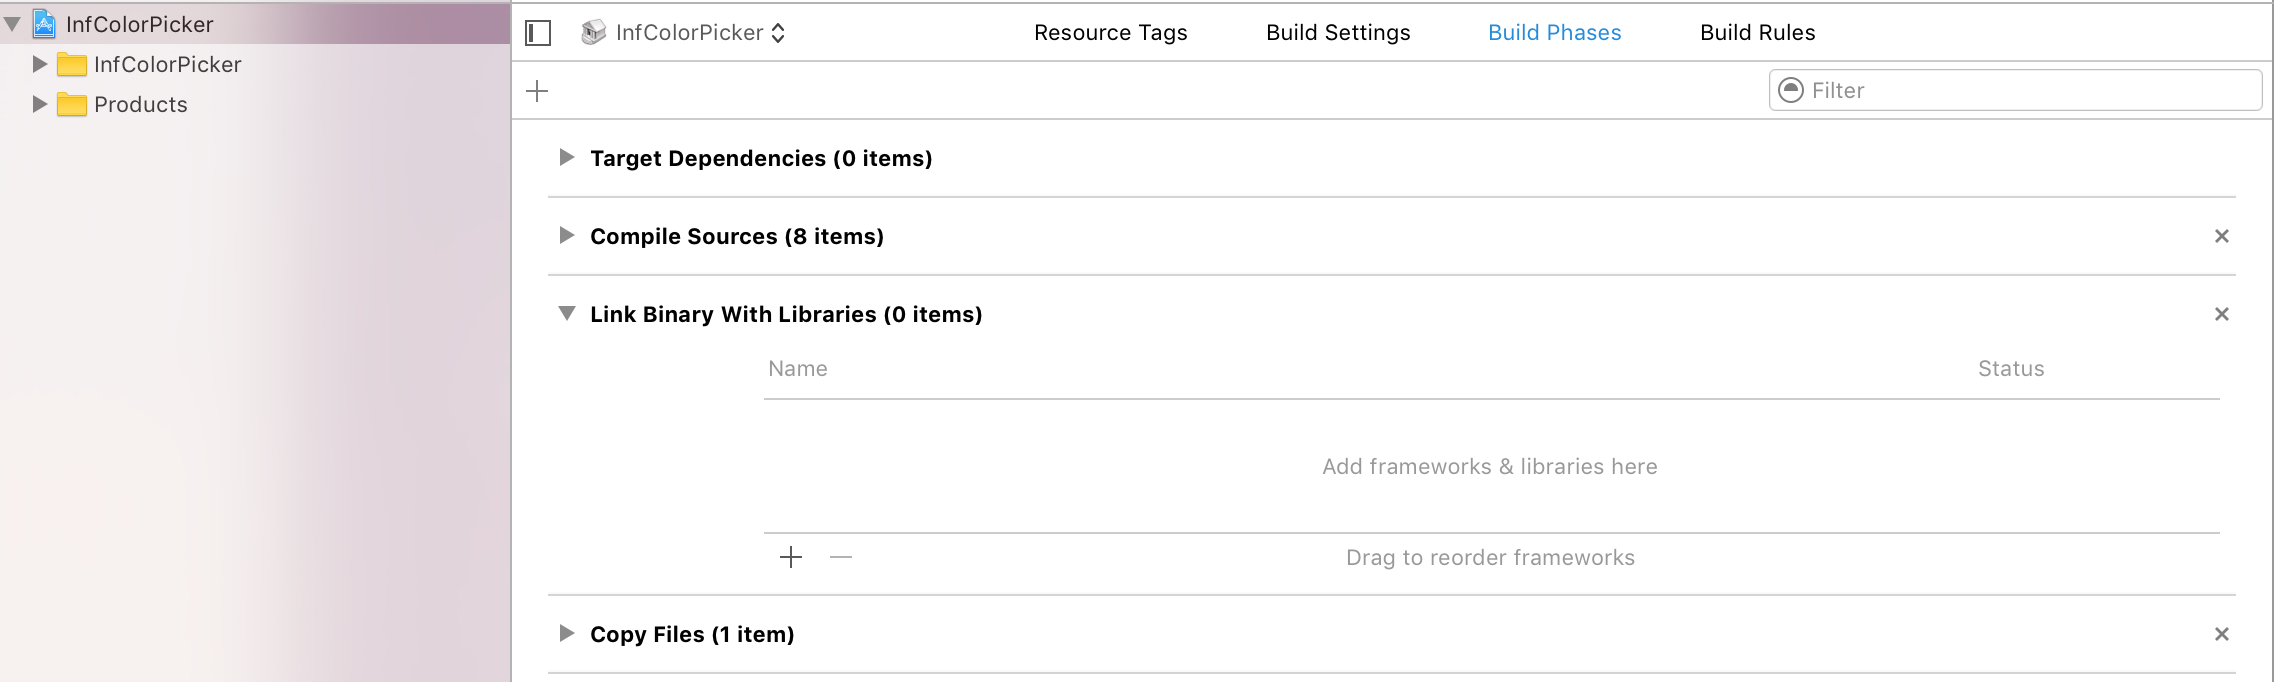2274x682 pixels.
Task: Open the Products folder icon in navigator
Action: coord(72,104)
